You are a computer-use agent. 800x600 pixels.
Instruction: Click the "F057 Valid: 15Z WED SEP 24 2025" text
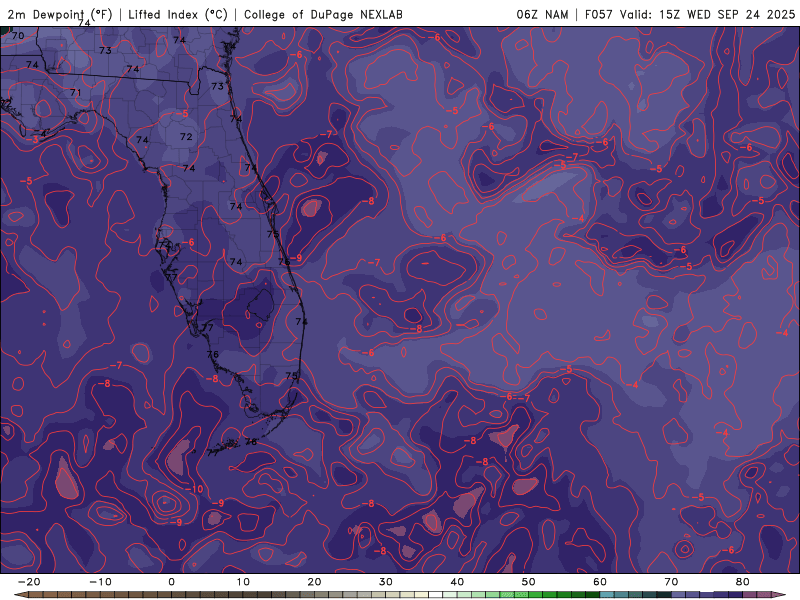[690, 14]
